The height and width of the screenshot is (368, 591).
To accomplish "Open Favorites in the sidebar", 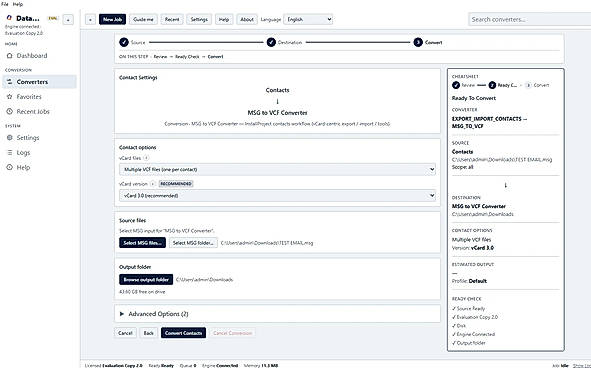I will (39, 97).
